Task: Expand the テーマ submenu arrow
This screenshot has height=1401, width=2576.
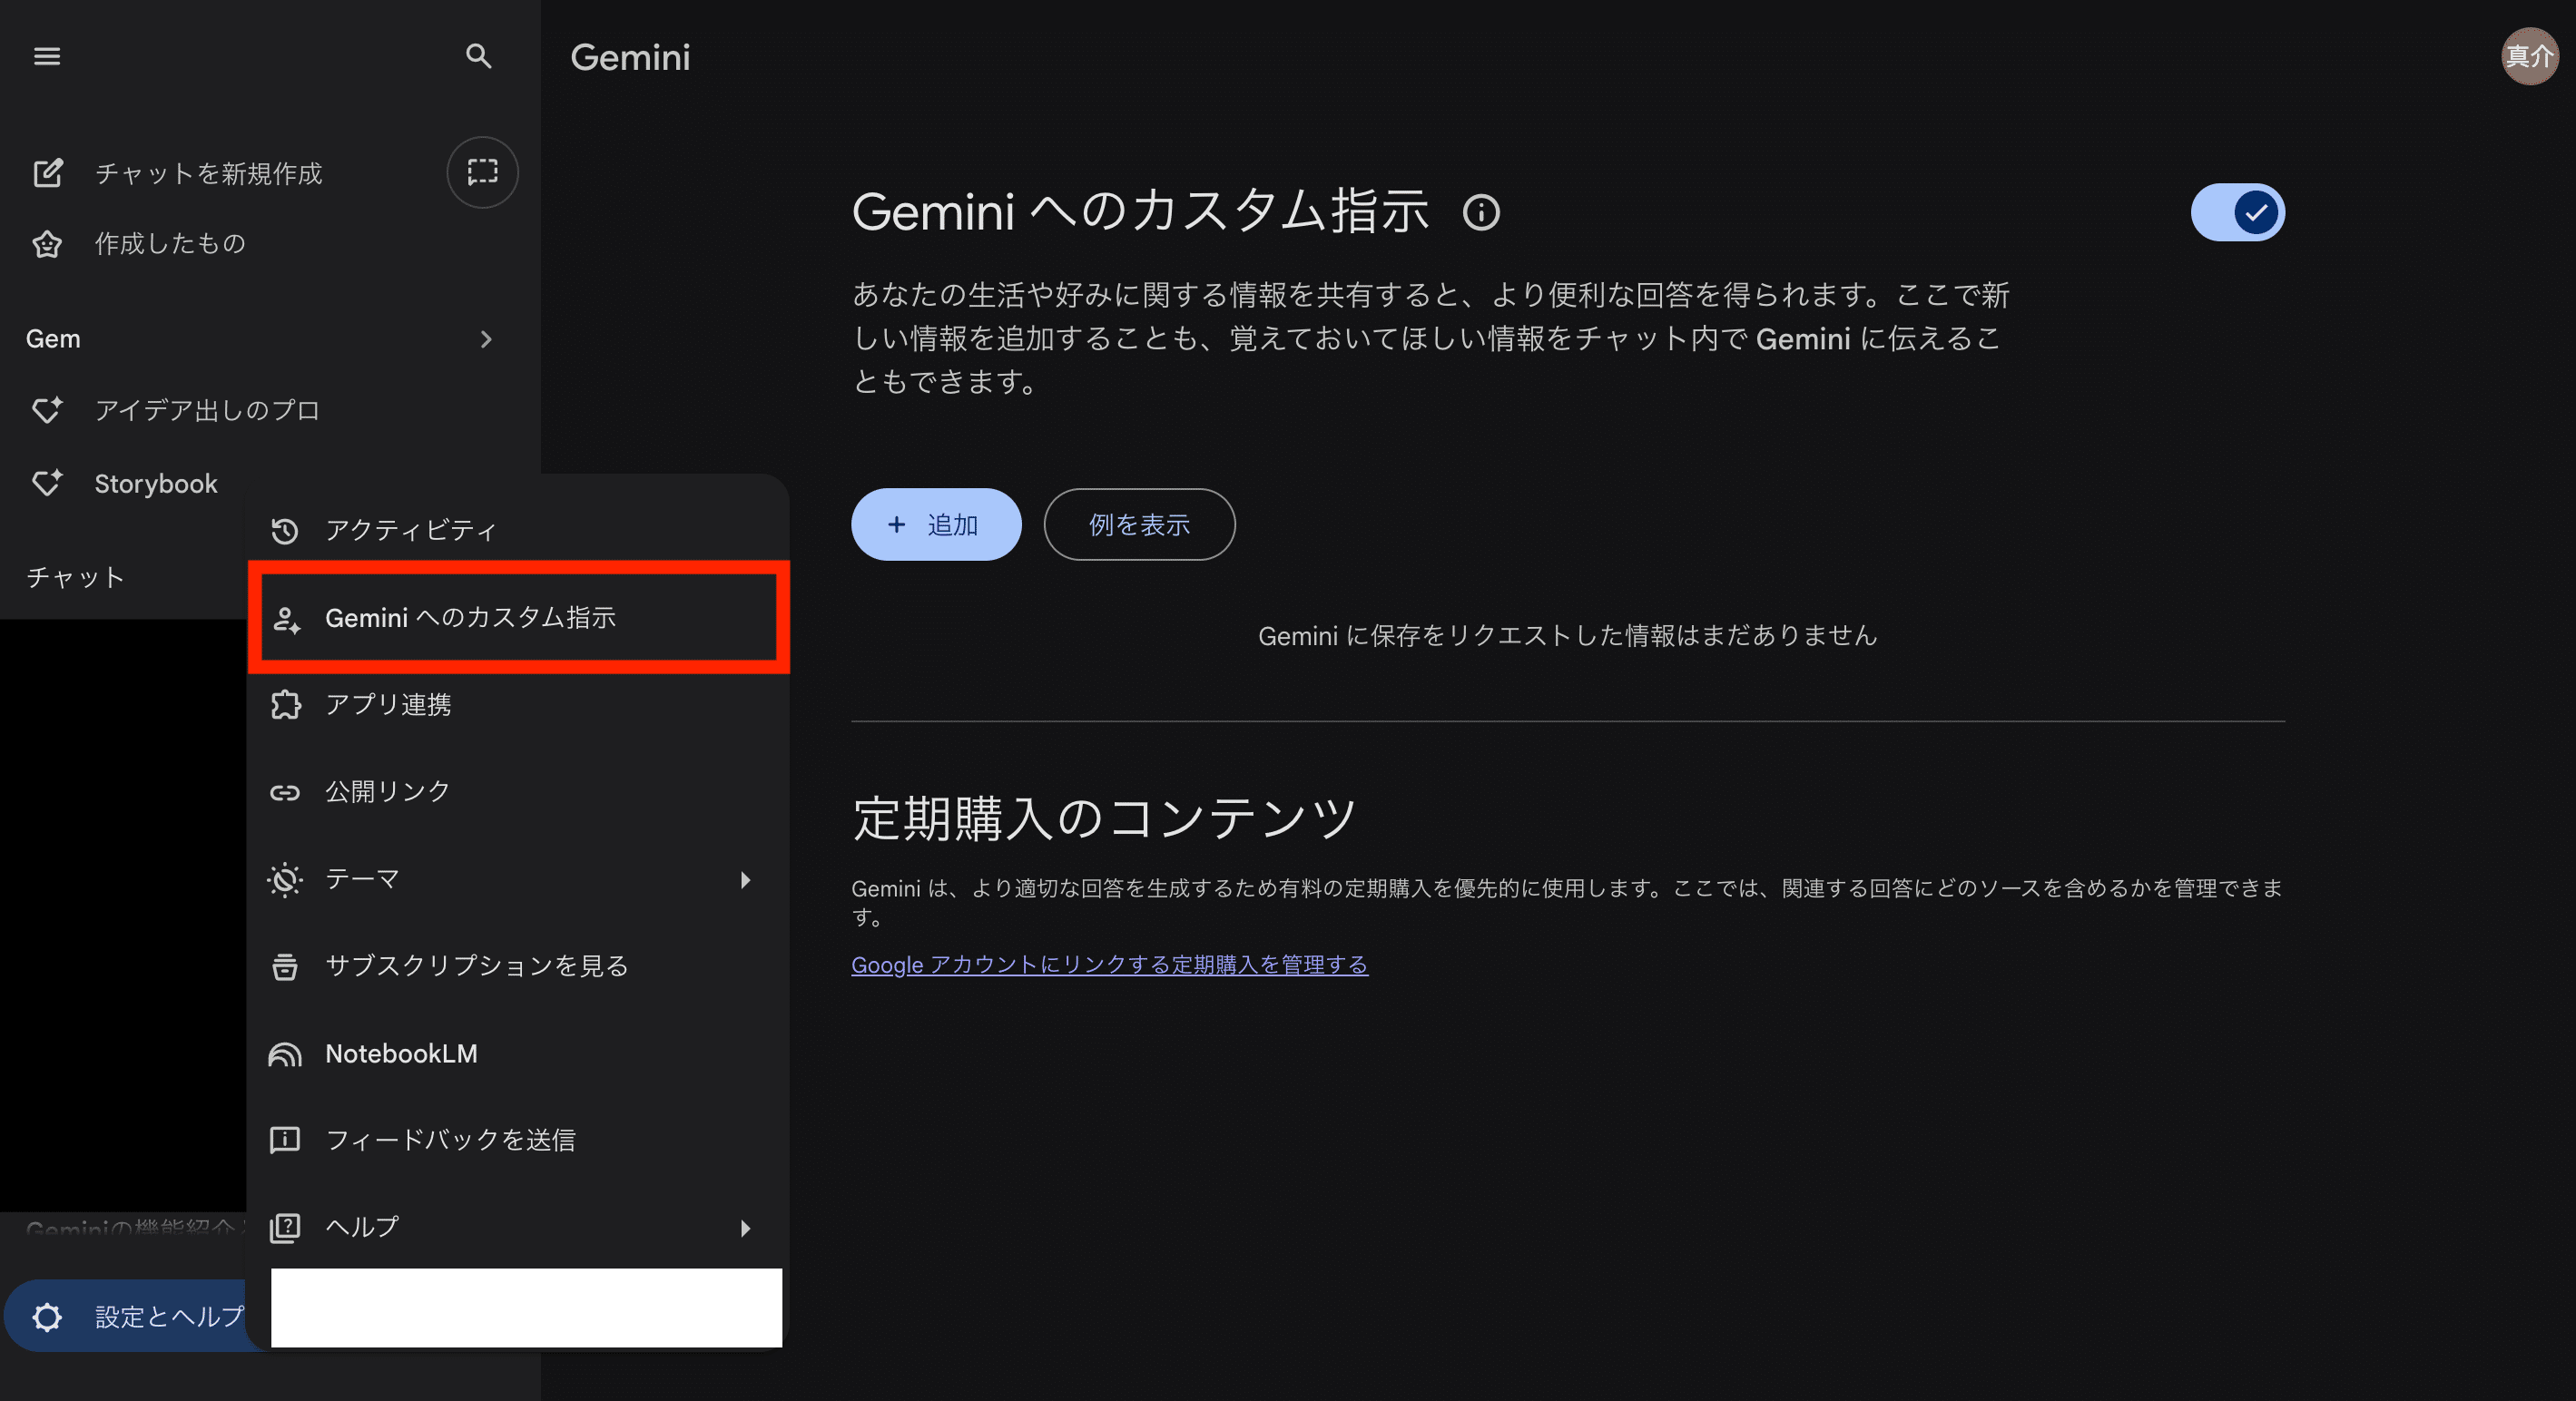Action: pyautogui.click(x=745, y=880)
